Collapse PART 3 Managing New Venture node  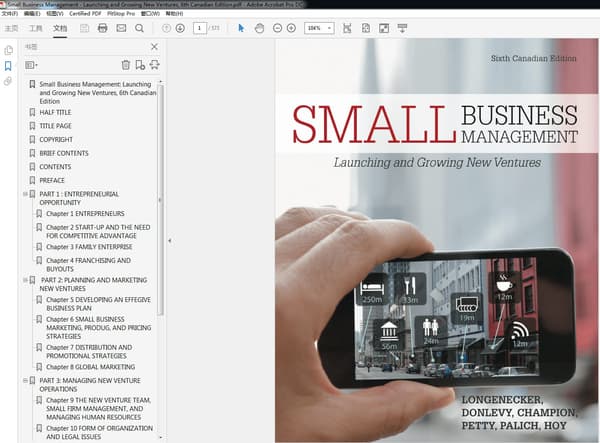click(25, 381)
